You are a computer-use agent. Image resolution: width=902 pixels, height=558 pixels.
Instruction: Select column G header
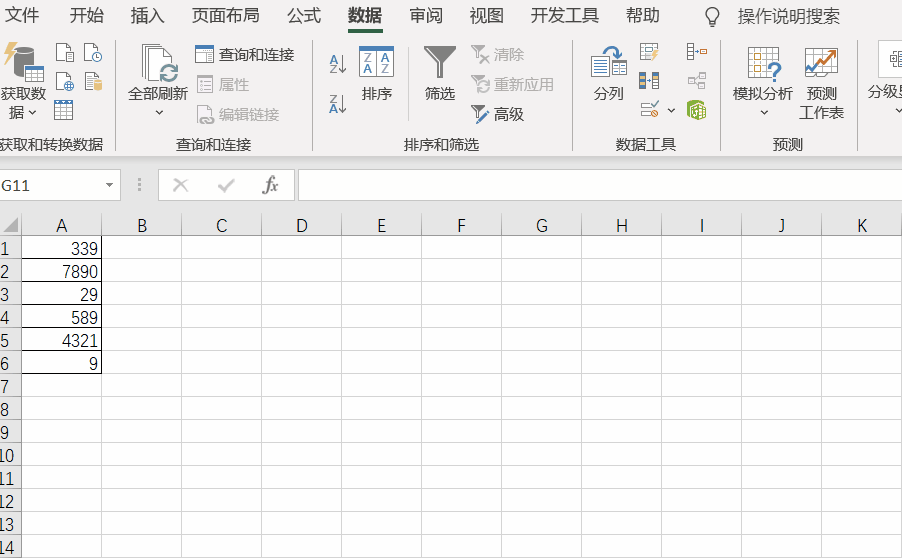(x=541, y=225)
